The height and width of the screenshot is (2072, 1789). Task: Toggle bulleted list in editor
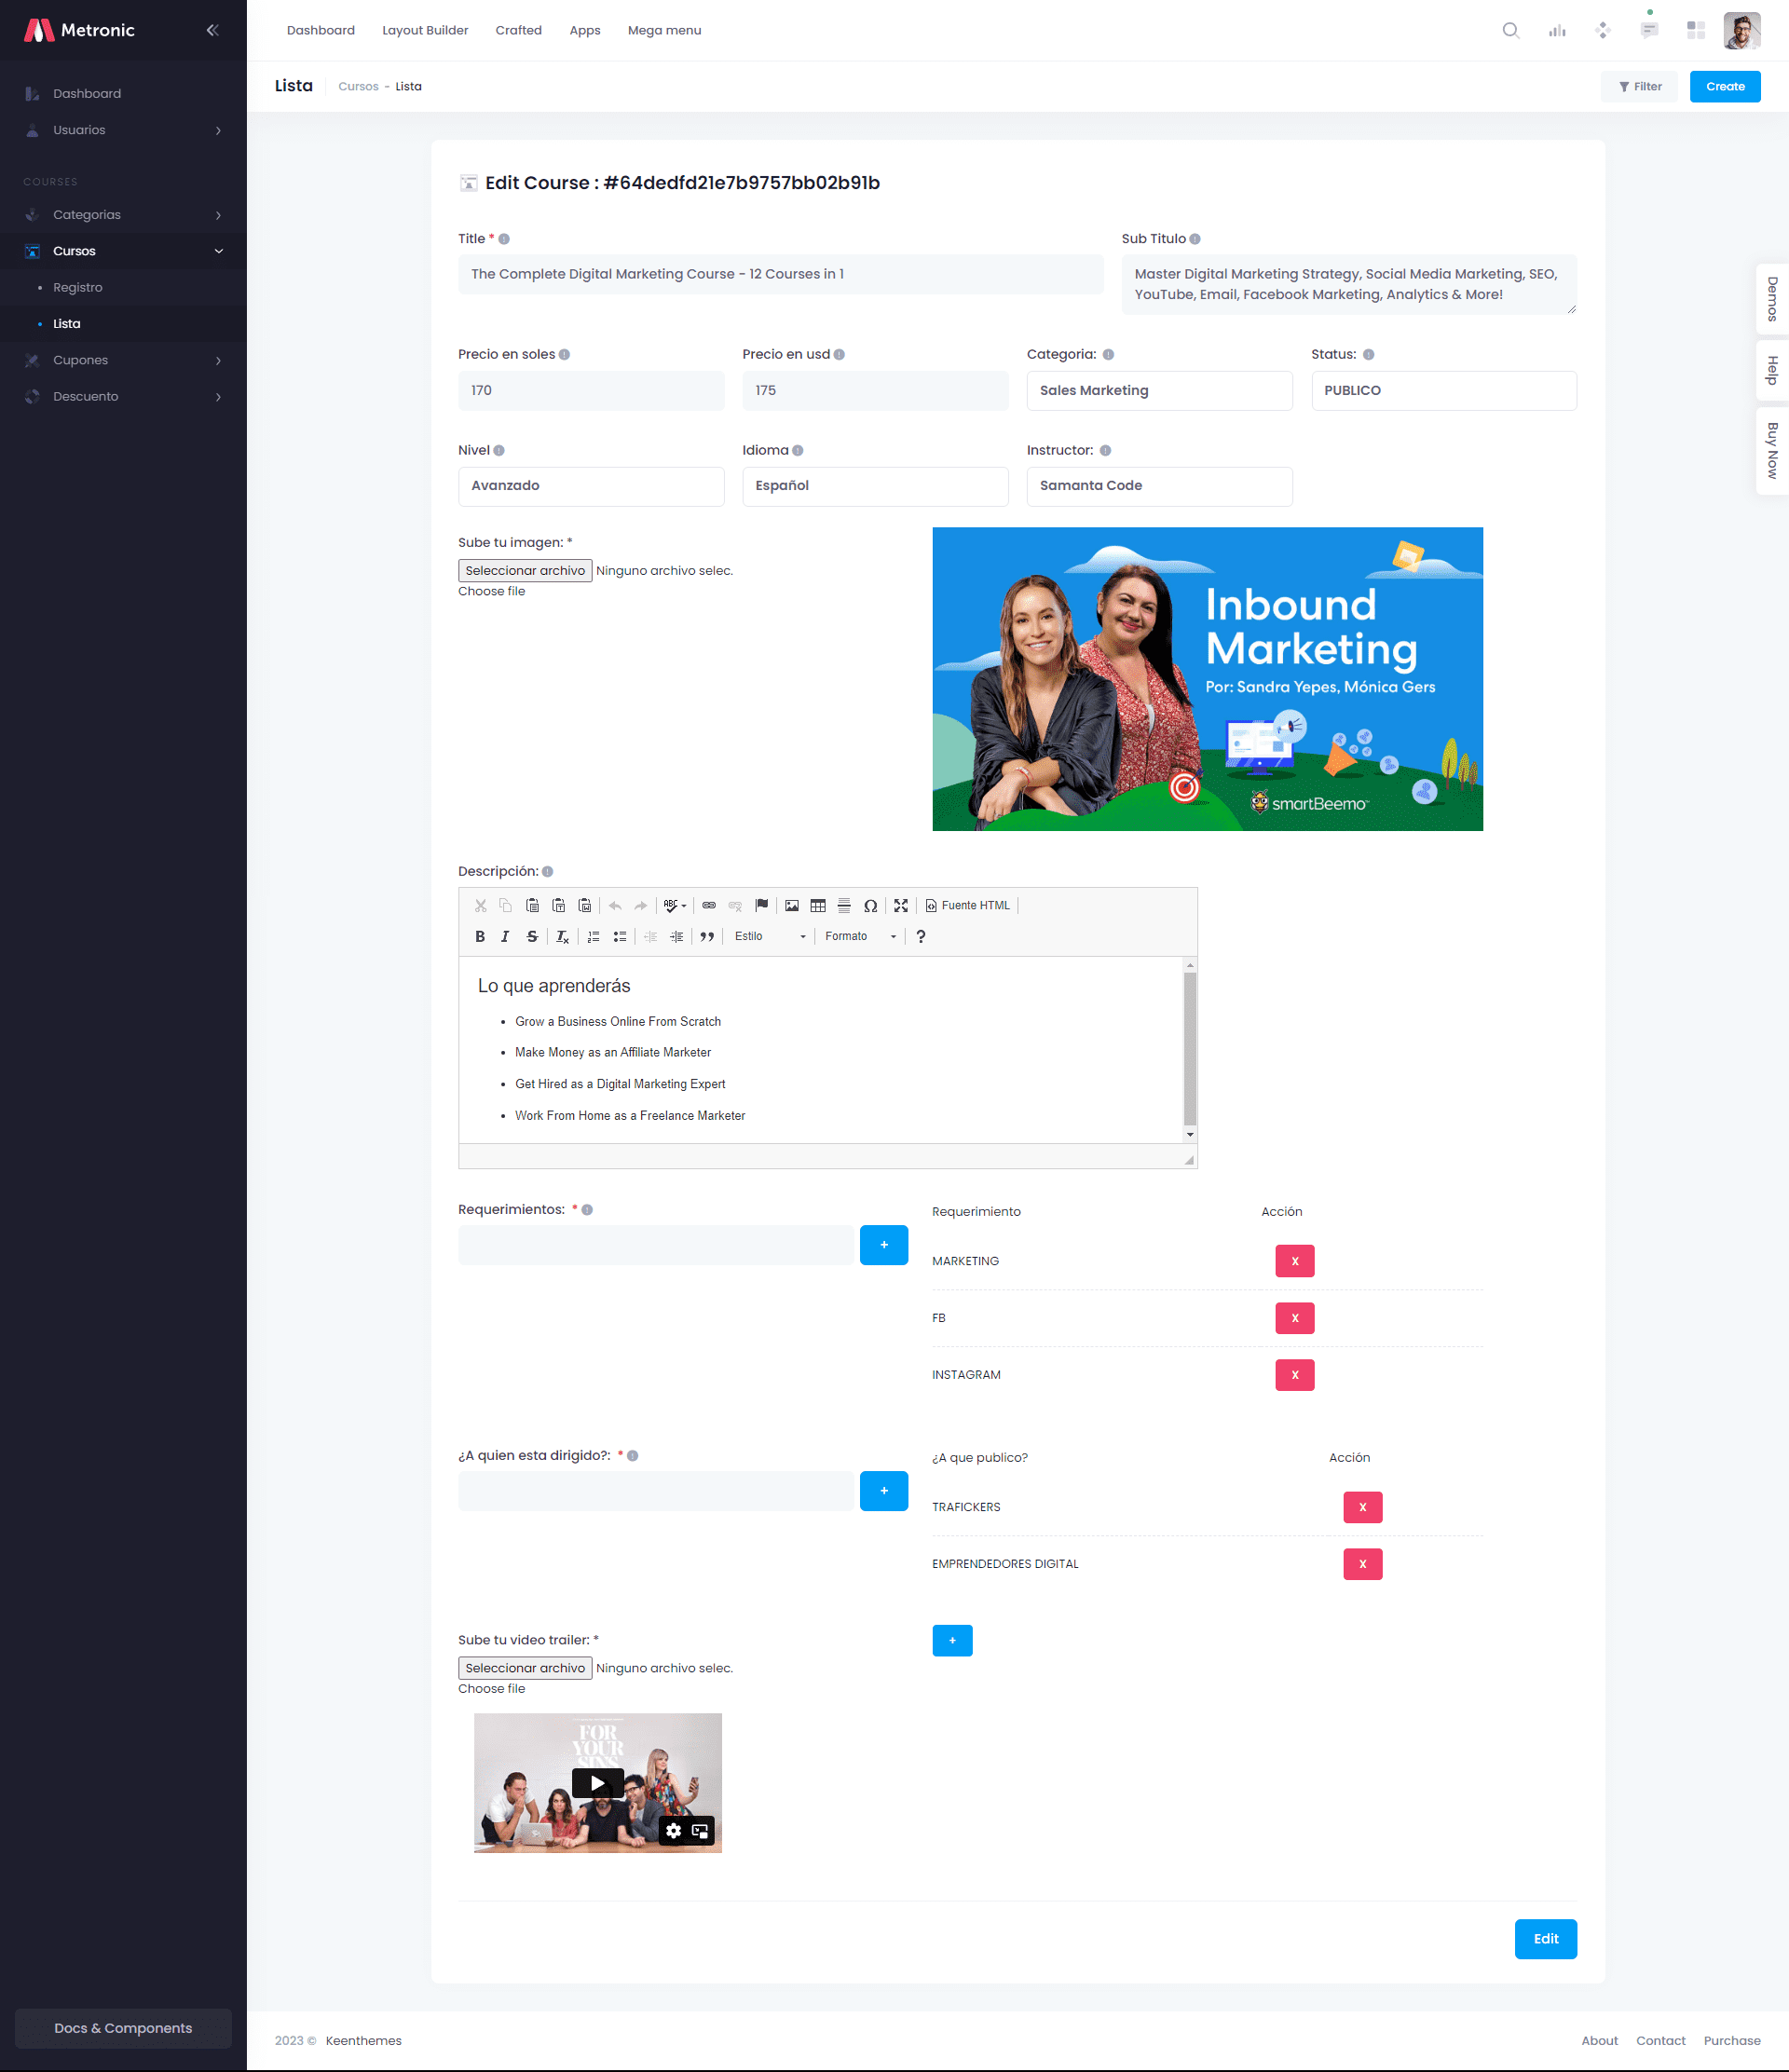coord(620,936)
